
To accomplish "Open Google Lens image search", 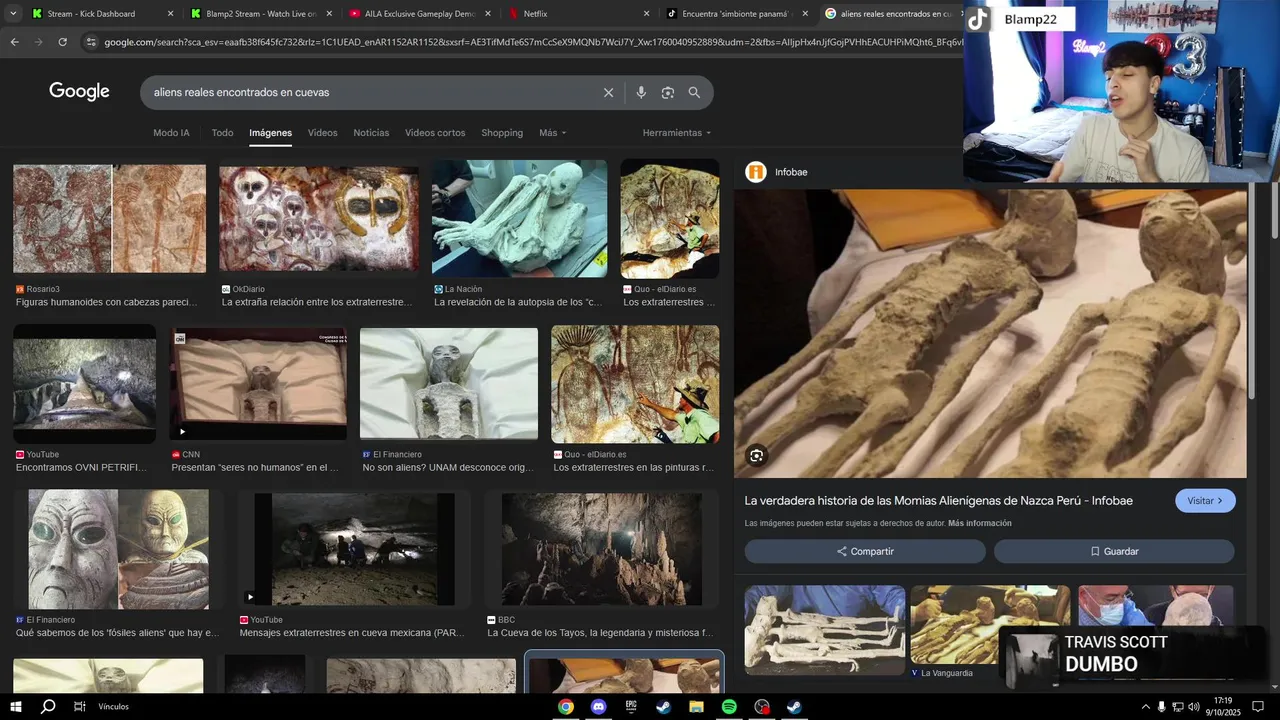I will (x=668, y=93).
